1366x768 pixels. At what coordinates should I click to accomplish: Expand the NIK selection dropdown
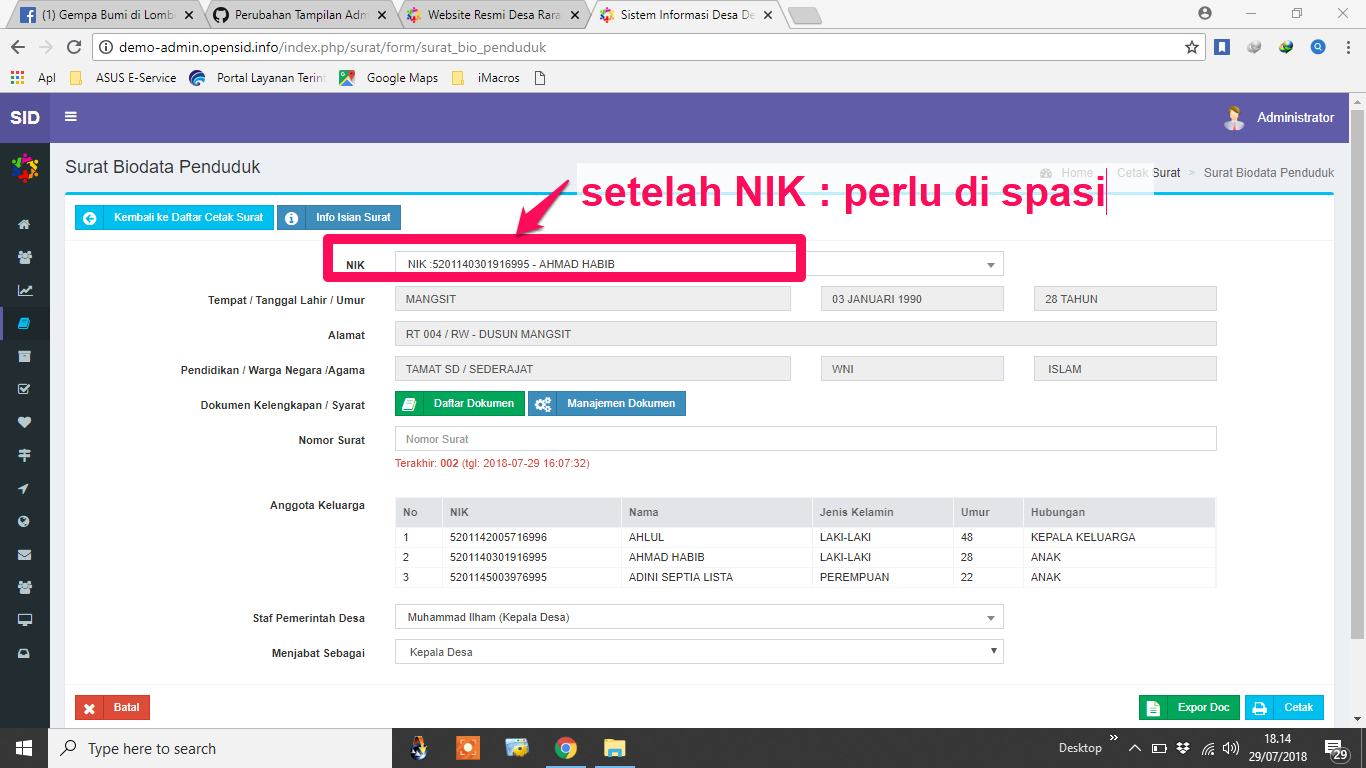(x=988, y=263)
